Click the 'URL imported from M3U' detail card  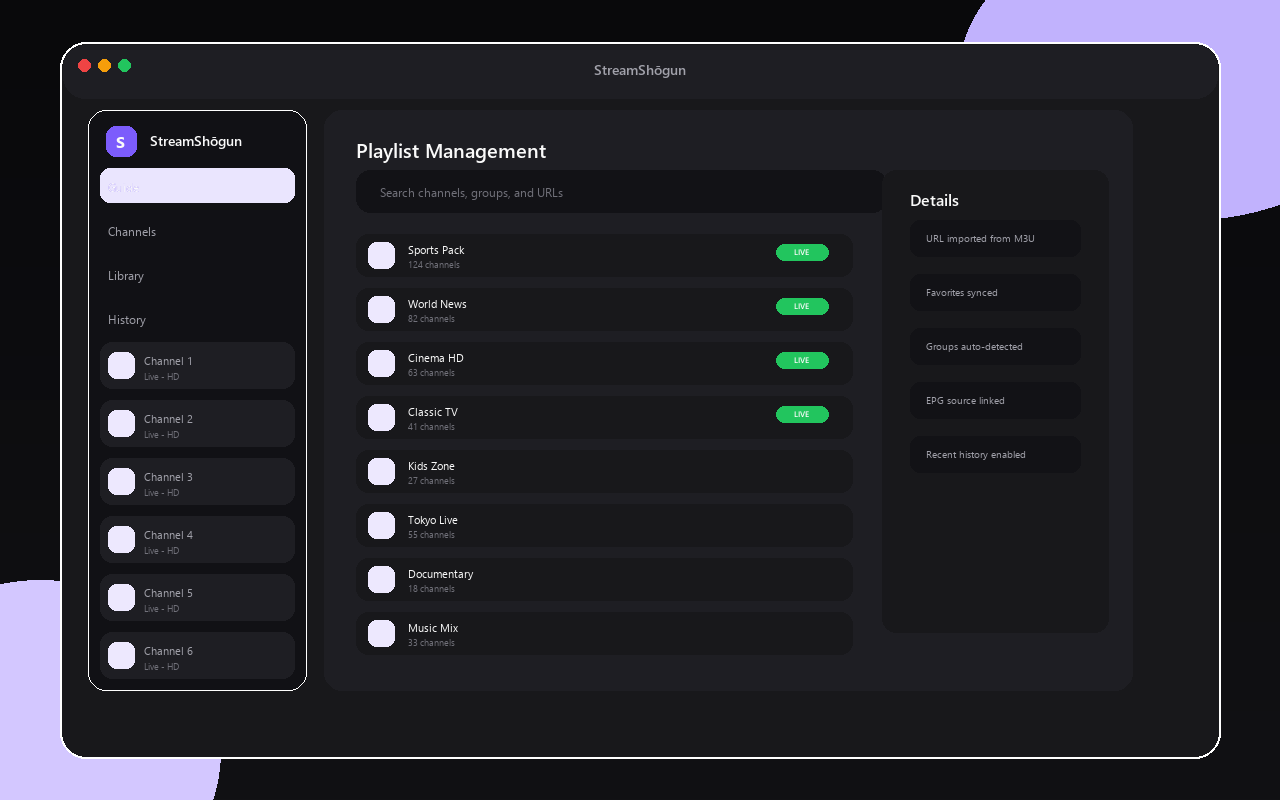tap(995, 239)
